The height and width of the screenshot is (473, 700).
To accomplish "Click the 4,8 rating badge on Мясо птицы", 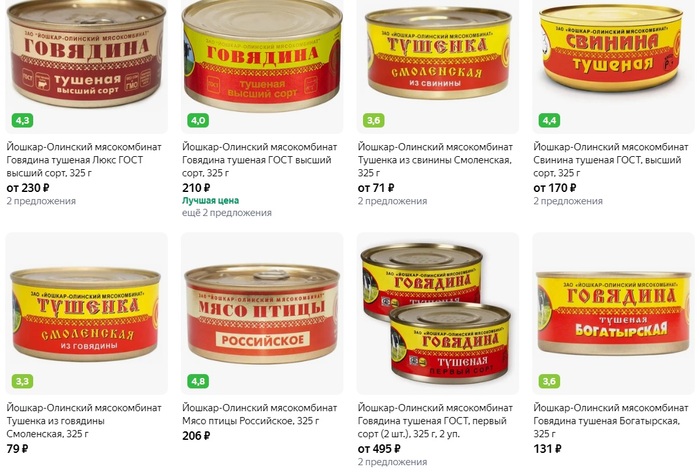I will (198, 382).
